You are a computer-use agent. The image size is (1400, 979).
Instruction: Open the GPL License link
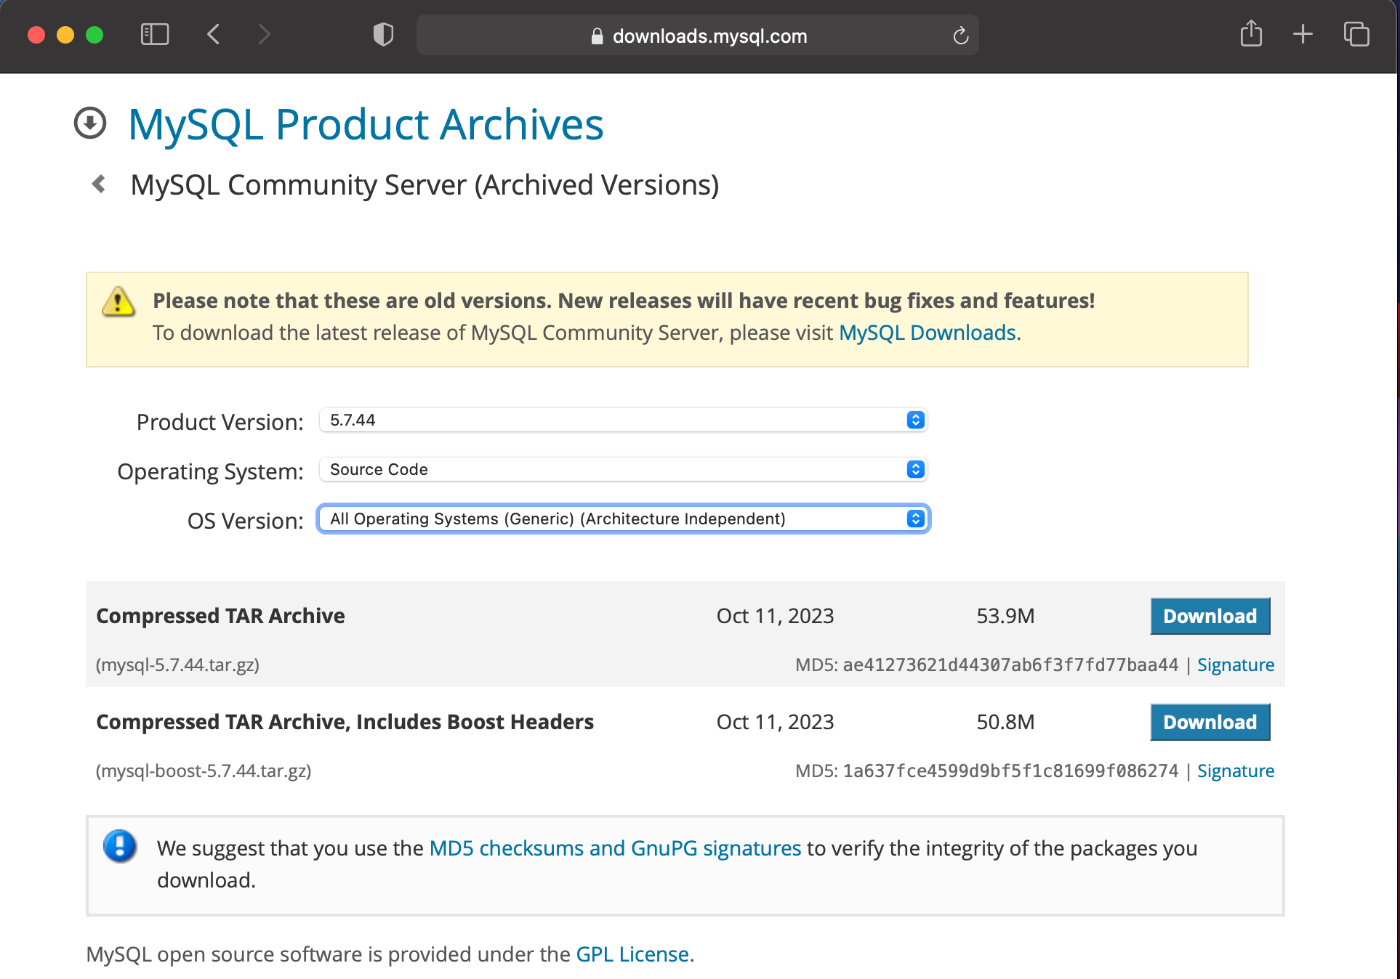[x=632, y=954]
